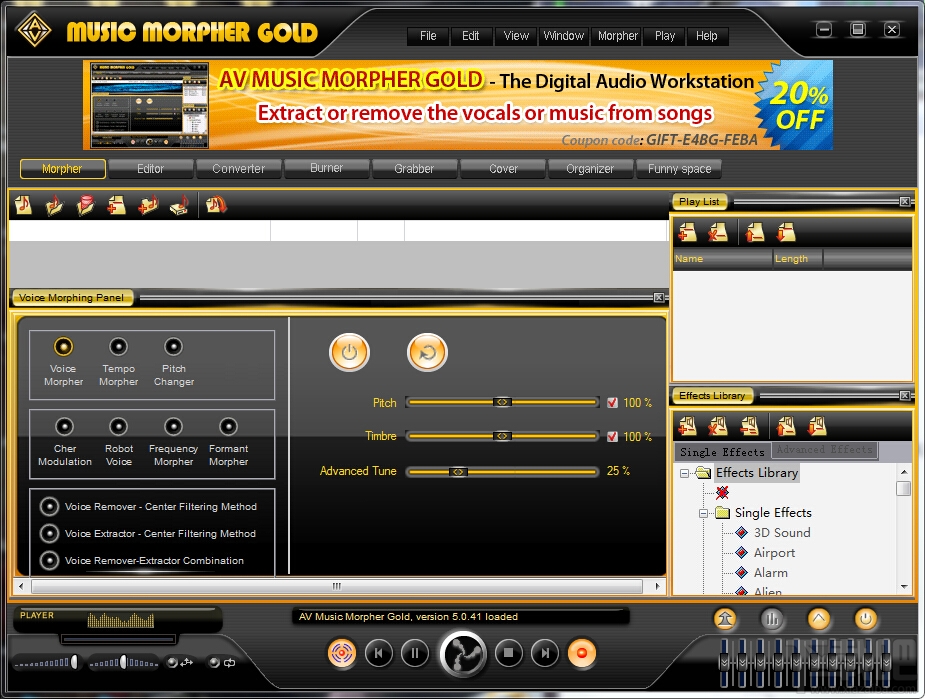Click the Advanced Tune slider handle
The width and height of the screenshot is (925, 699).
click(458, 472)
